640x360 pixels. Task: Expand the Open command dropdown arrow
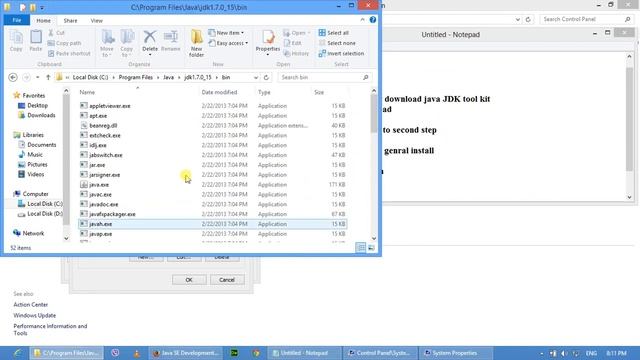tap(309, 33)
